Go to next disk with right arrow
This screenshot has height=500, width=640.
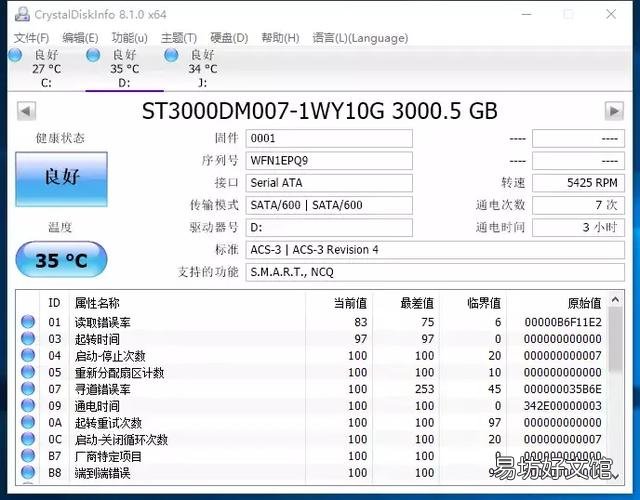click(x=614, y=111)
